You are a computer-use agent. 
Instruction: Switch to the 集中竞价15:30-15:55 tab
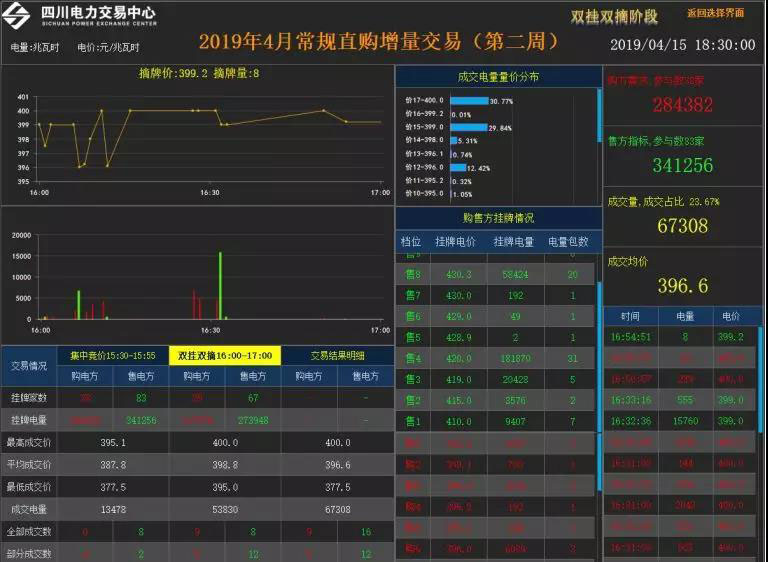112,355
